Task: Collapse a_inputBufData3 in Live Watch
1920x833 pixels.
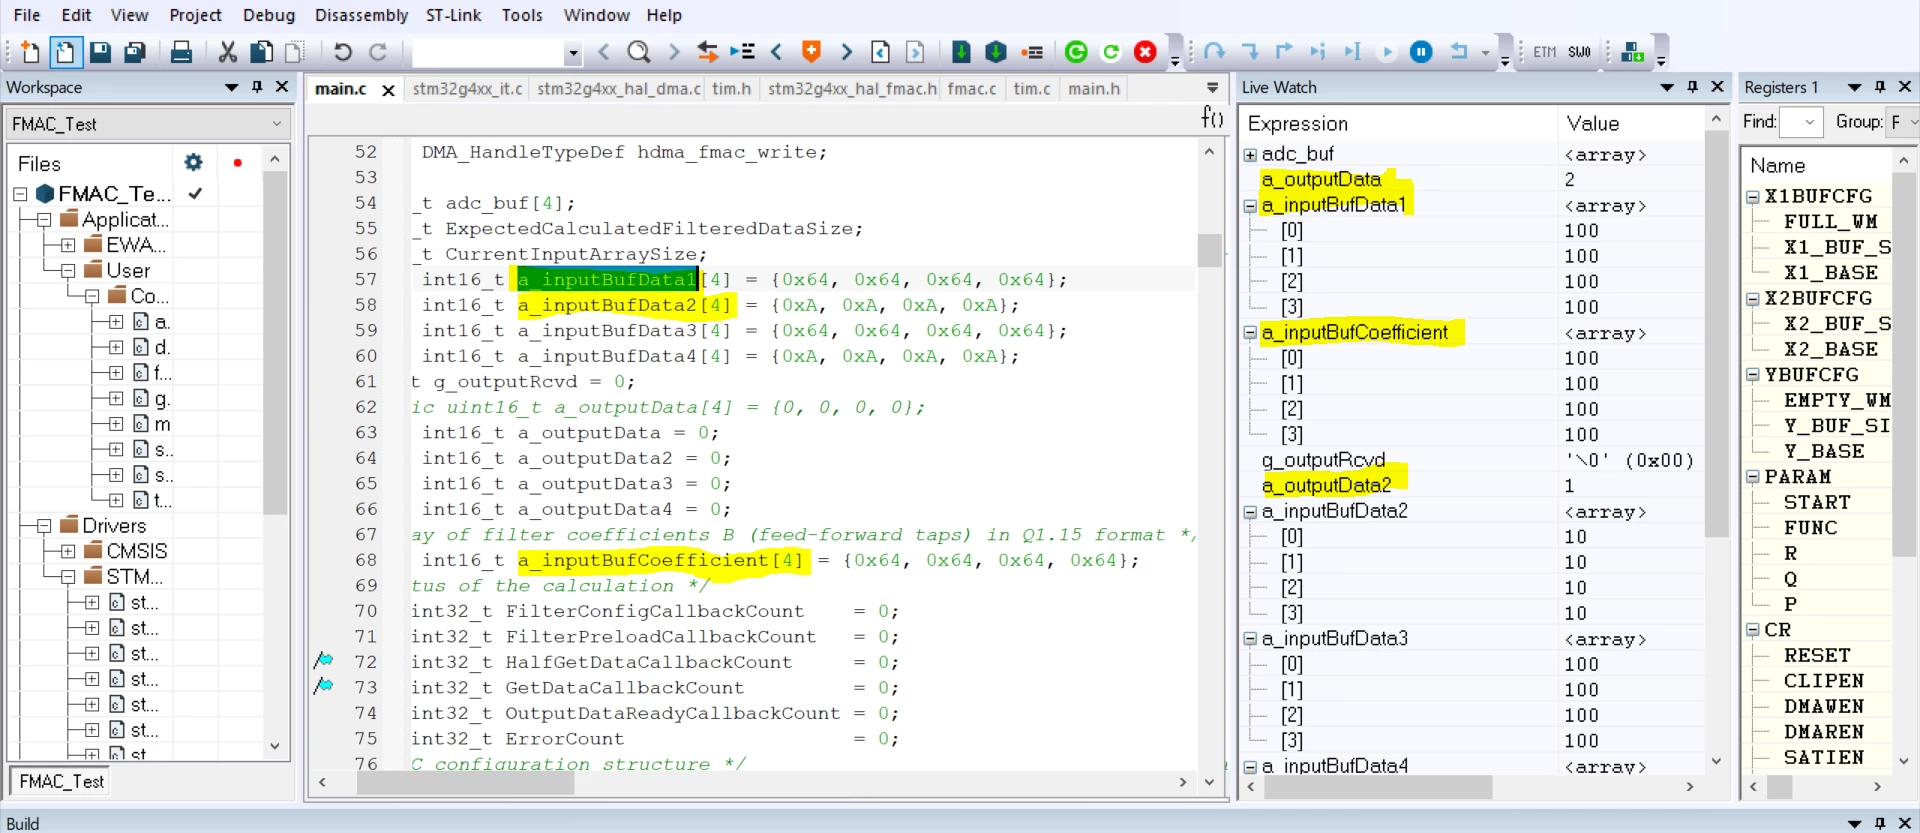Action: click(x=1250, y=639)
